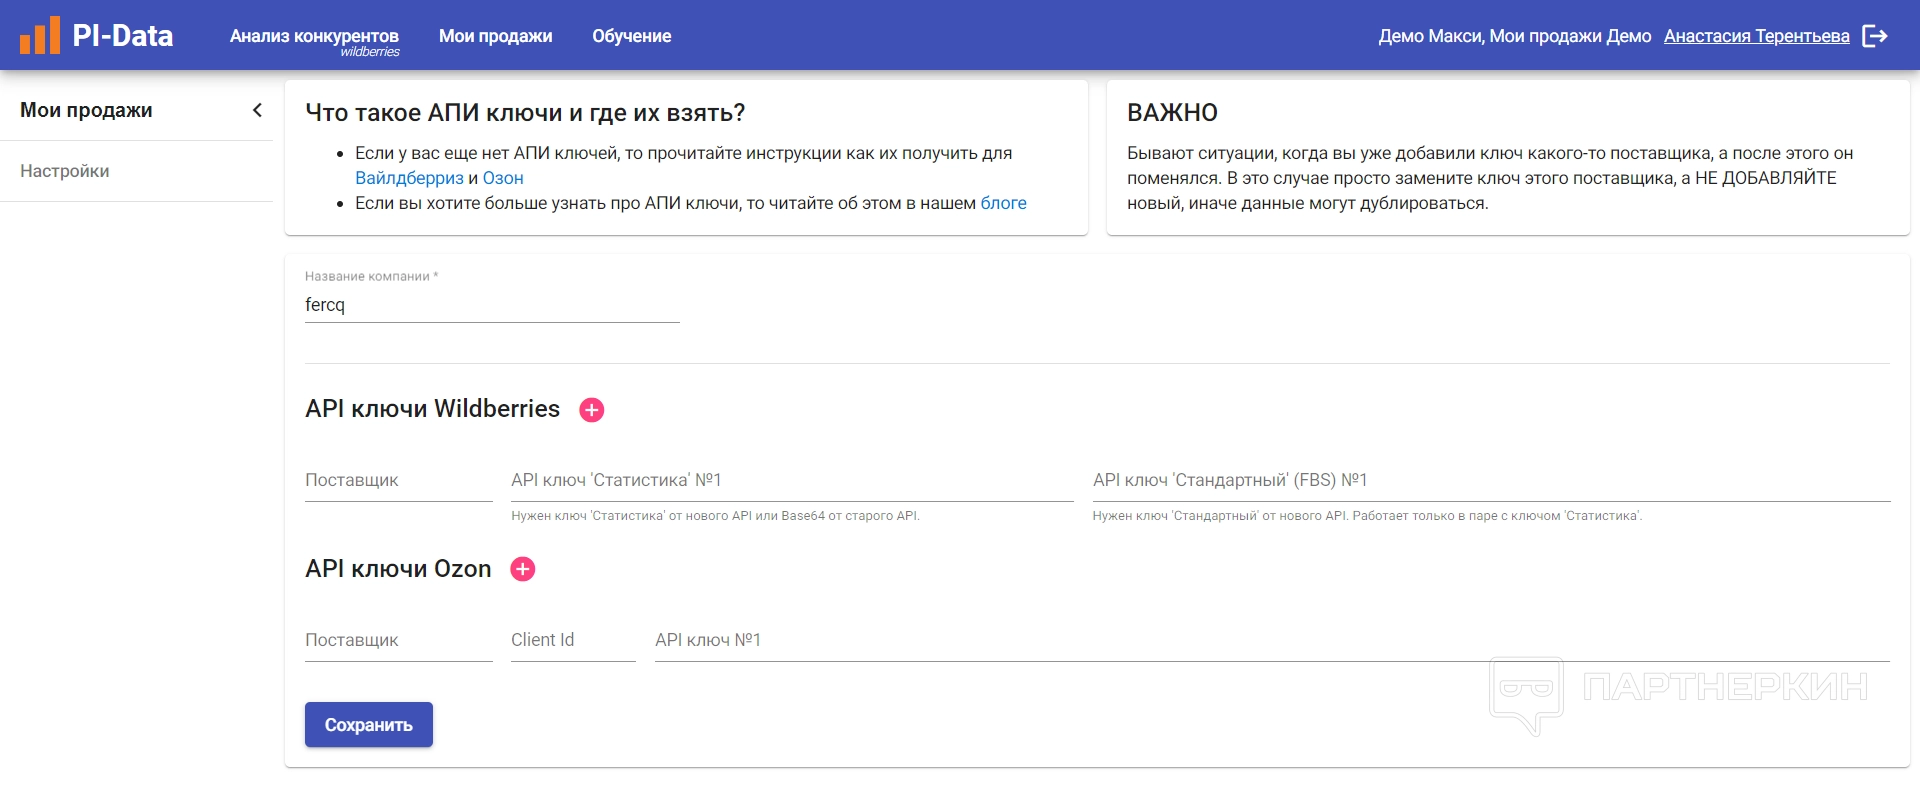
Task: Click the Сохранить button
Action: (368, 725)
